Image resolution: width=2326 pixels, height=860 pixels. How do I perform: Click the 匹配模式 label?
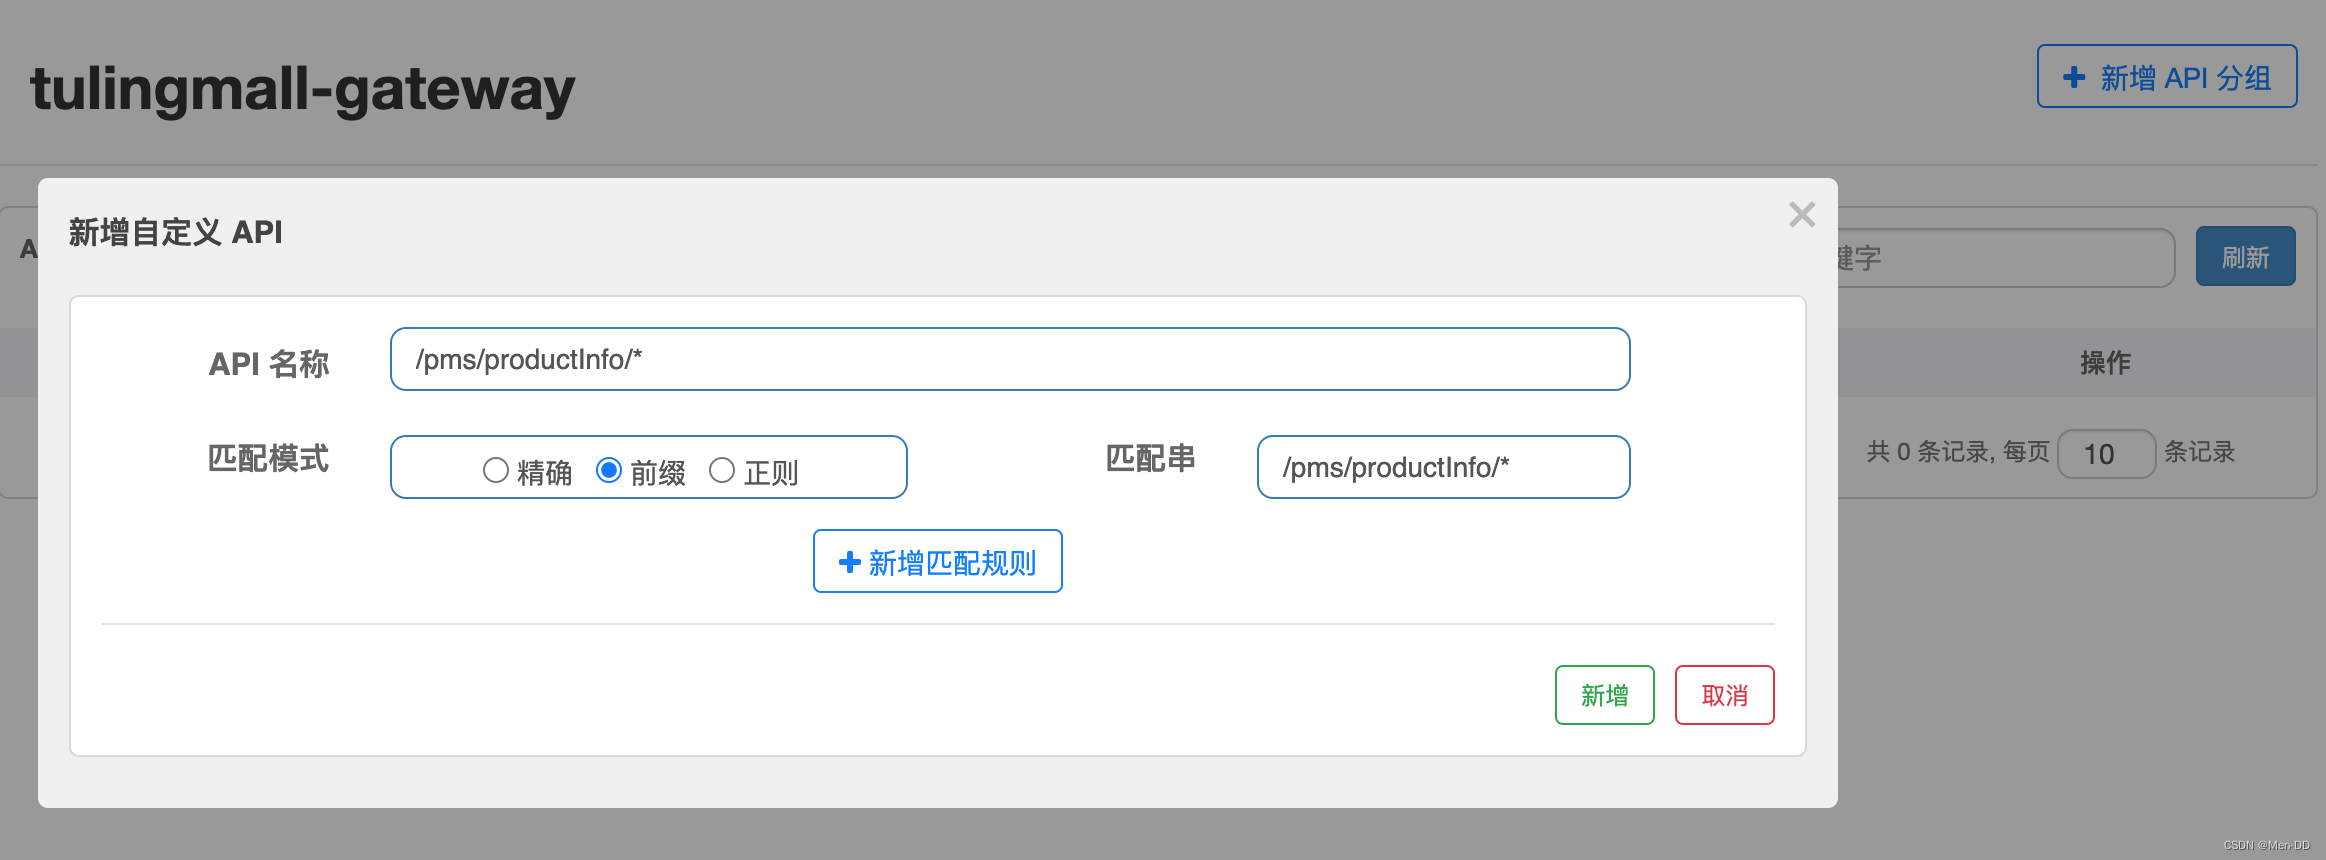pos(268,459)
